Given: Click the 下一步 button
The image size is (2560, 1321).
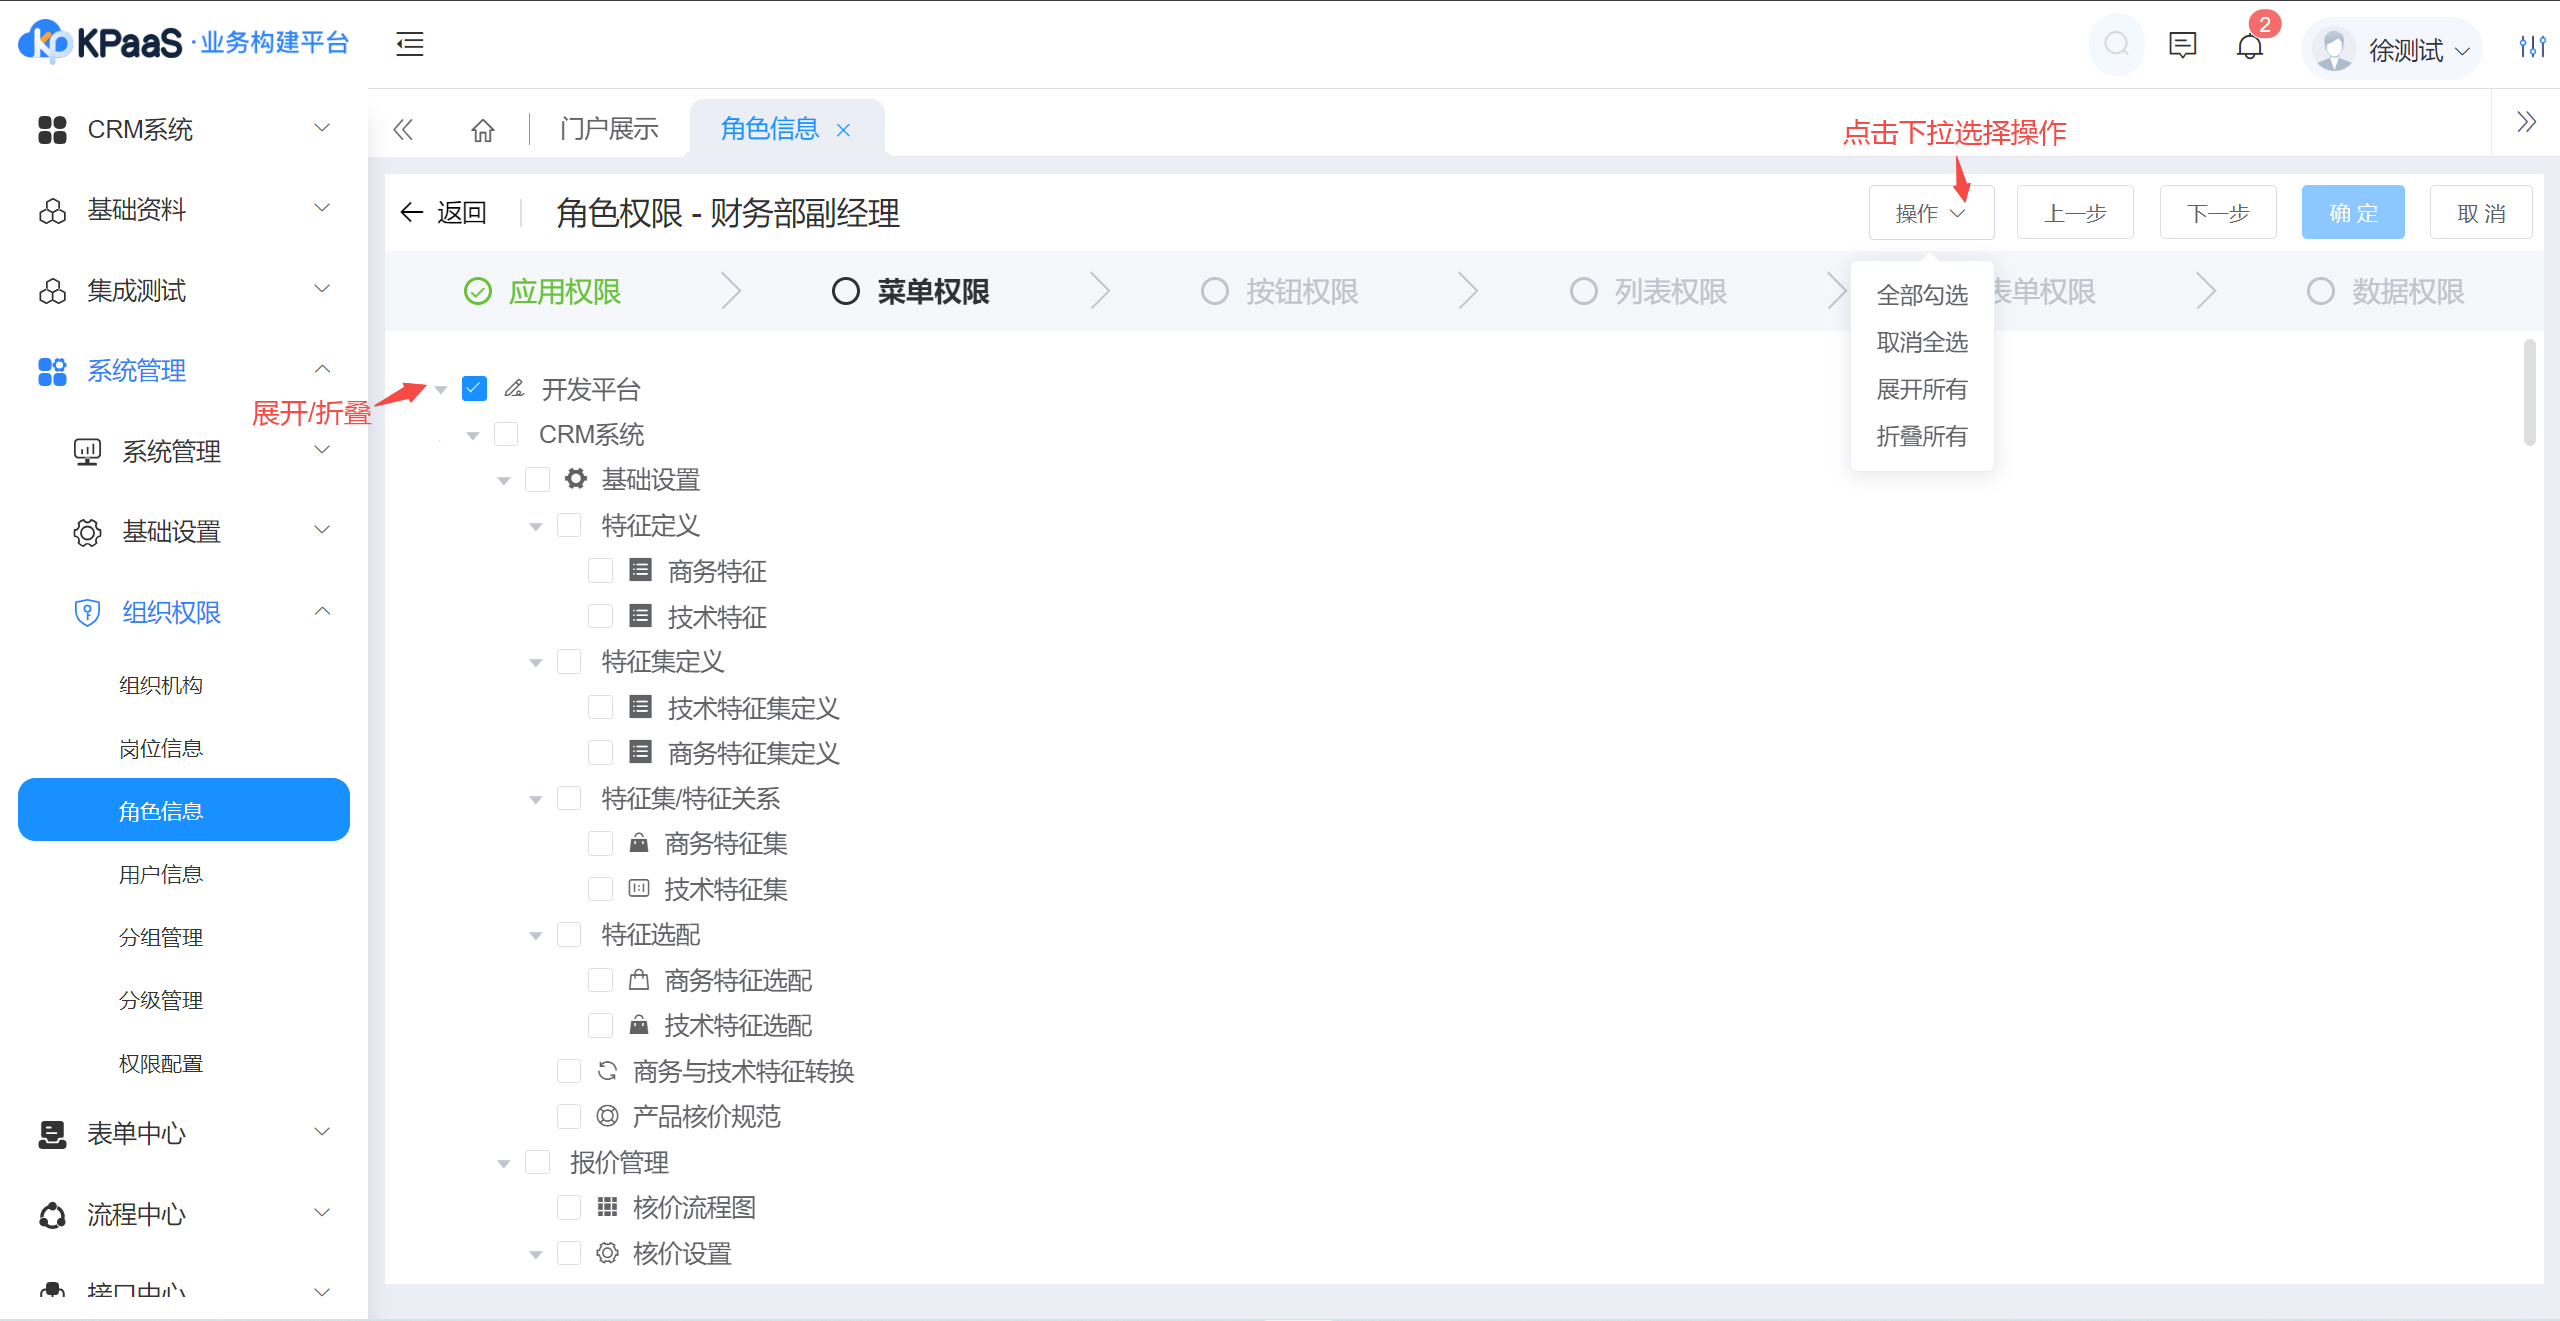Looking at the screenshot, I should click(x=2217, y=213).
